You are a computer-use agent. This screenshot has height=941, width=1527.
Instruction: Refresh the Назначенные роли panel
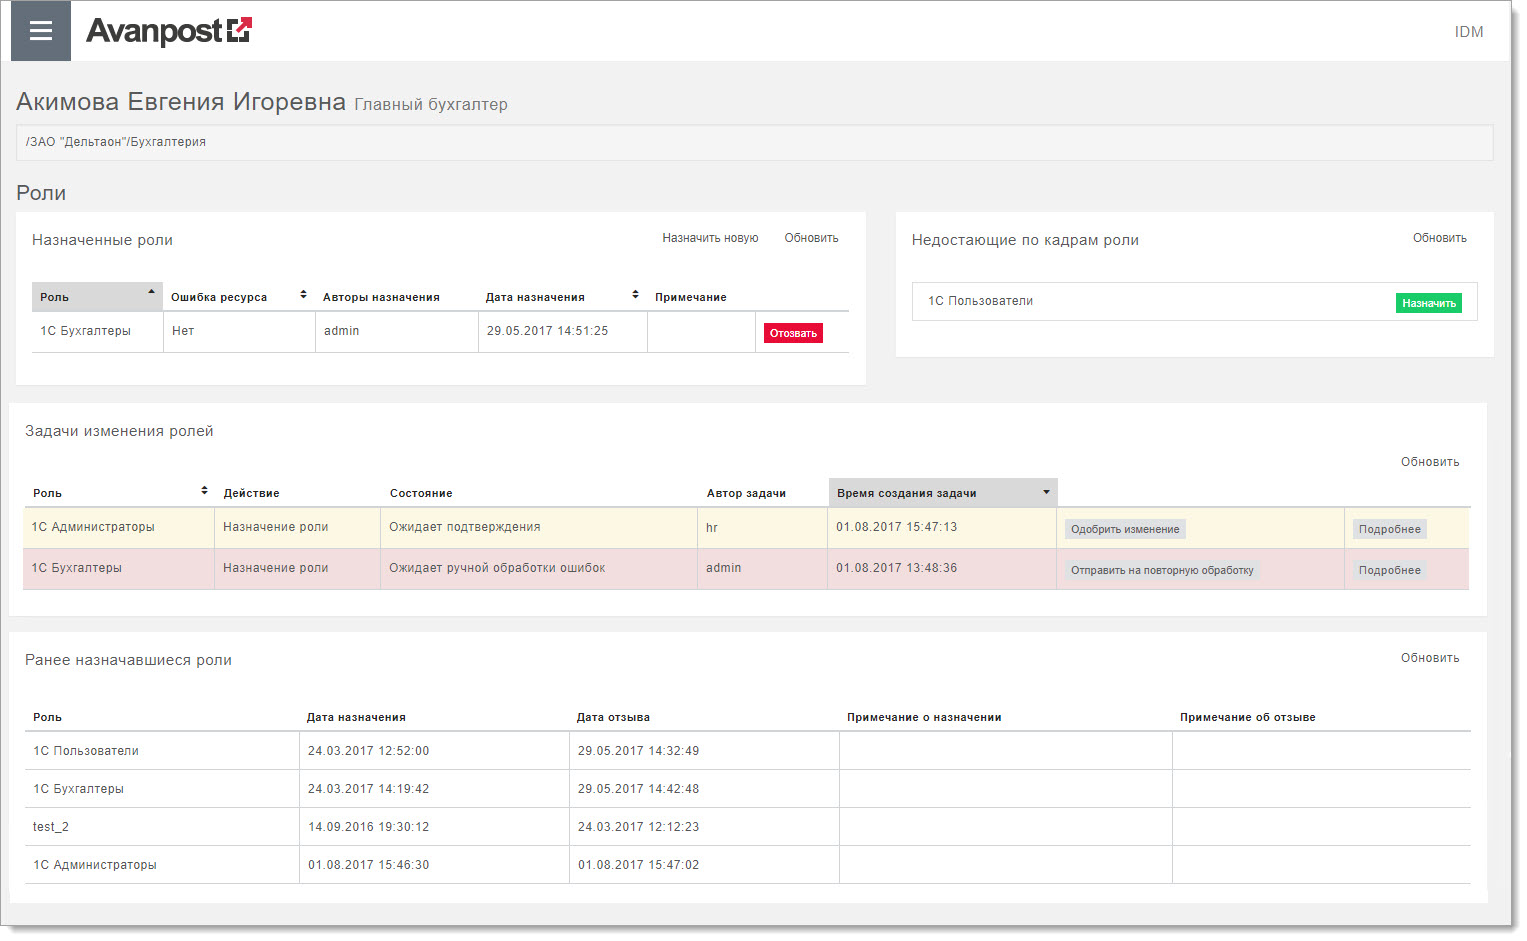(811, 238)
